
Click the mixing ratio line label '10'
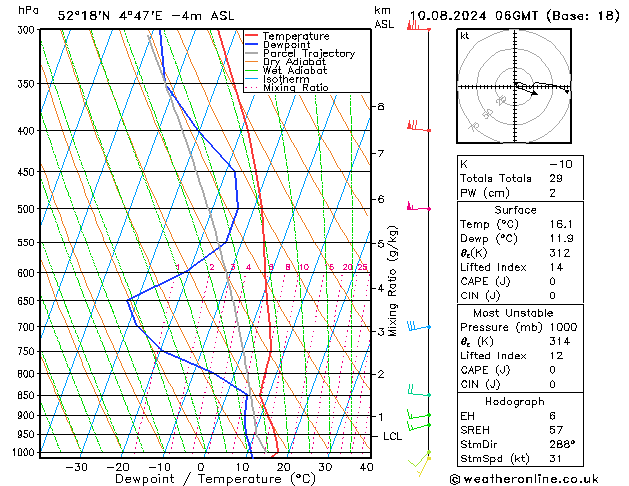pyautogui.click(x=304, y=267)
